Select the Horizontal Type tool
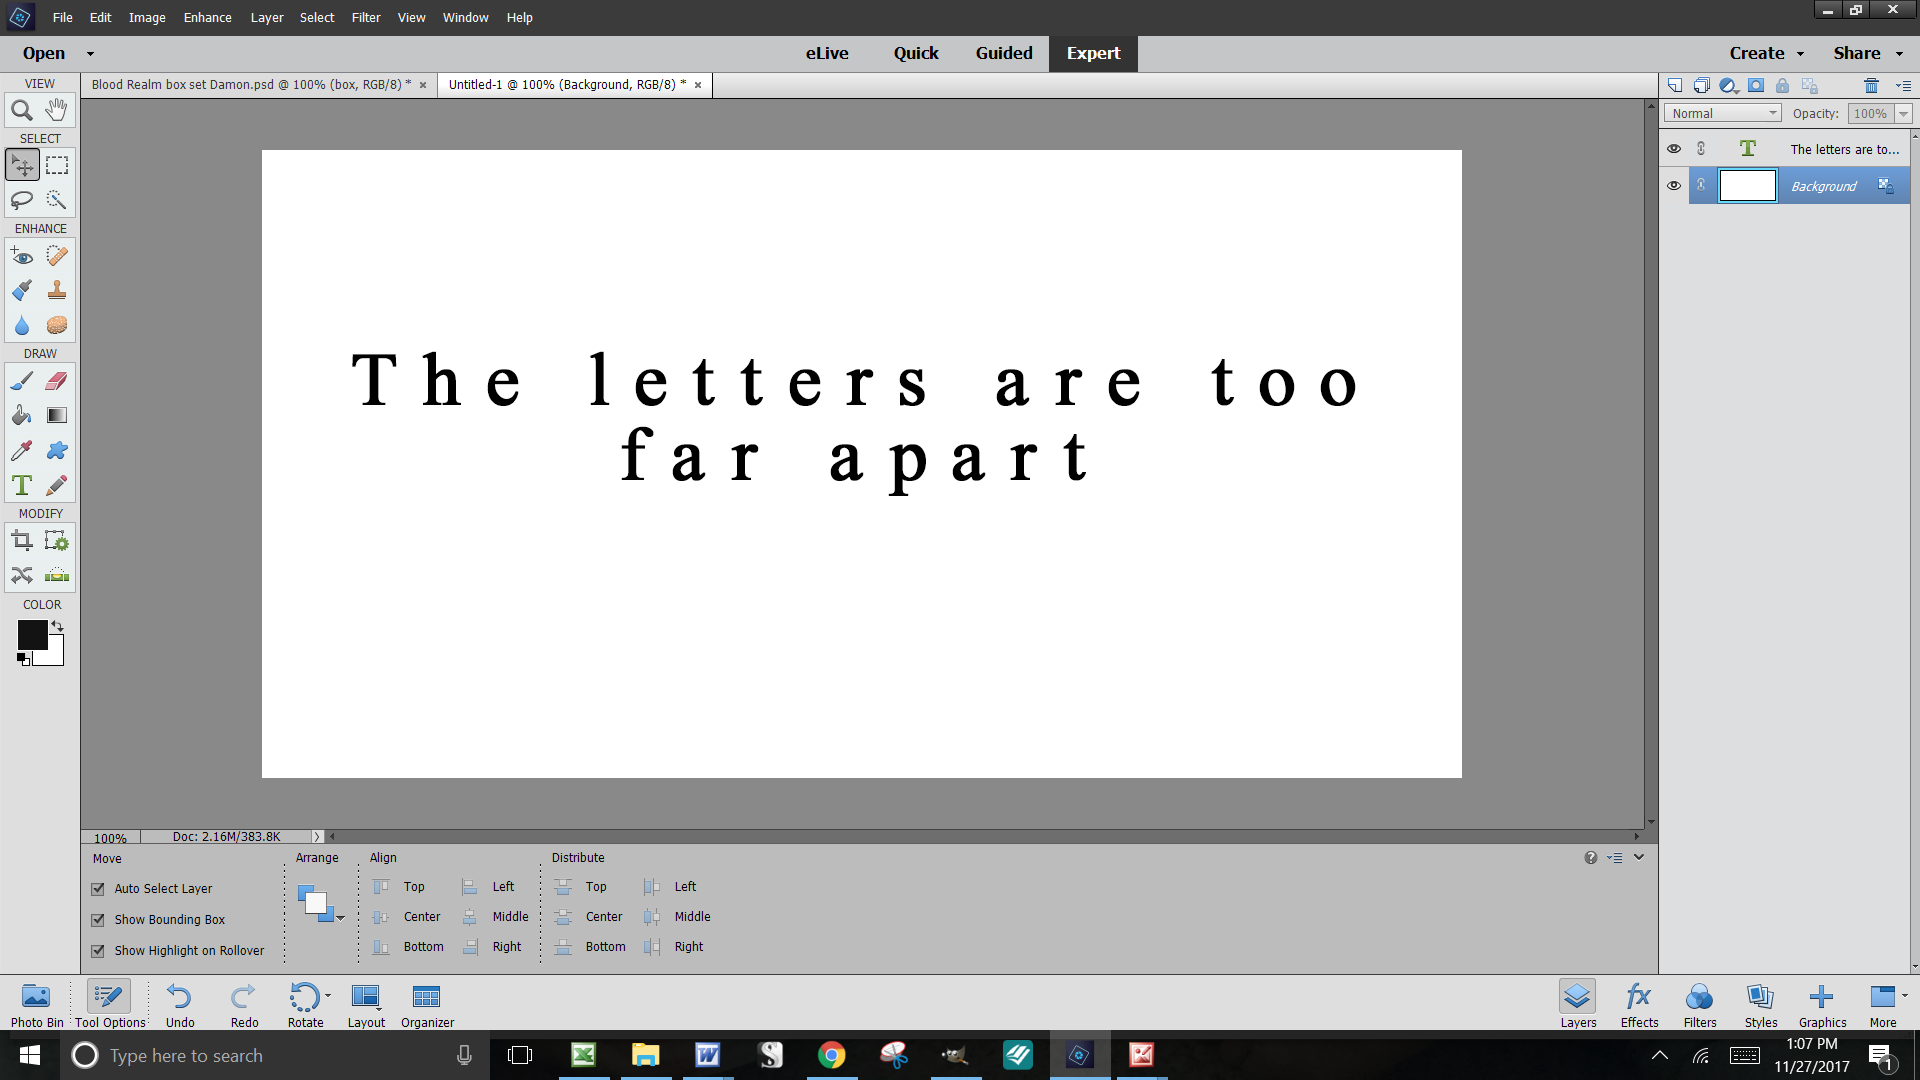The width and height of the screenshot is (1920, 1080). (22, 486)
